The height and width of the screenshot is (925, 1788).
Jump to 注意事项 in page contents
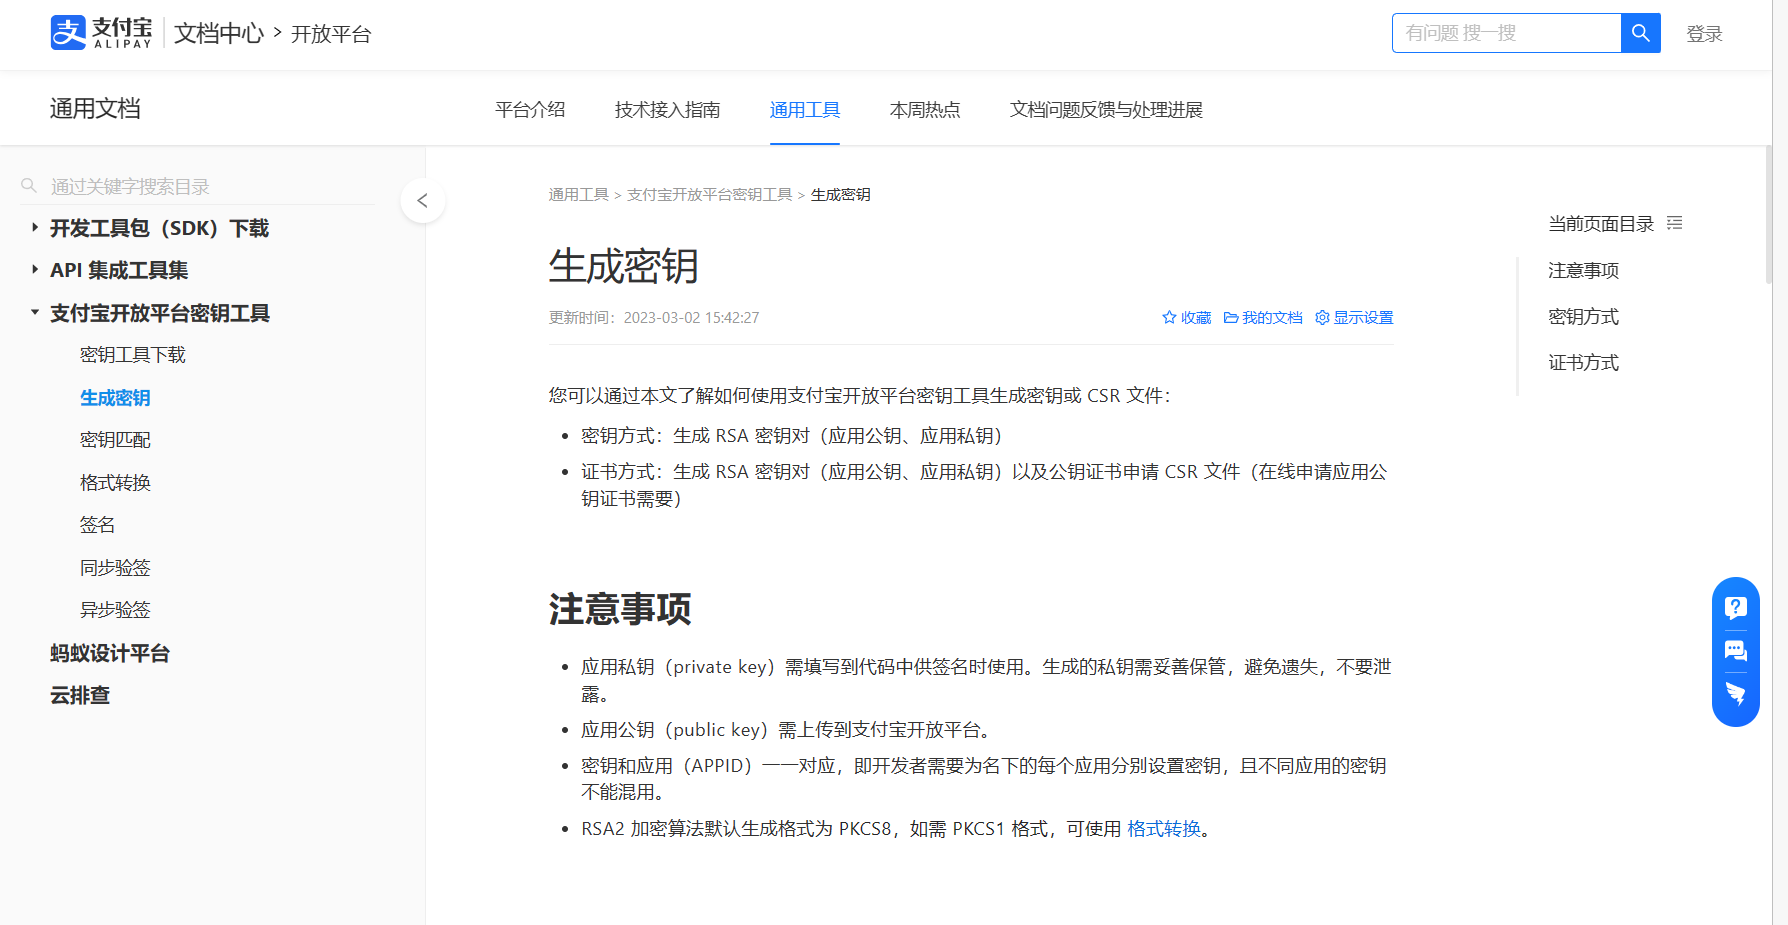point(1583,270)
